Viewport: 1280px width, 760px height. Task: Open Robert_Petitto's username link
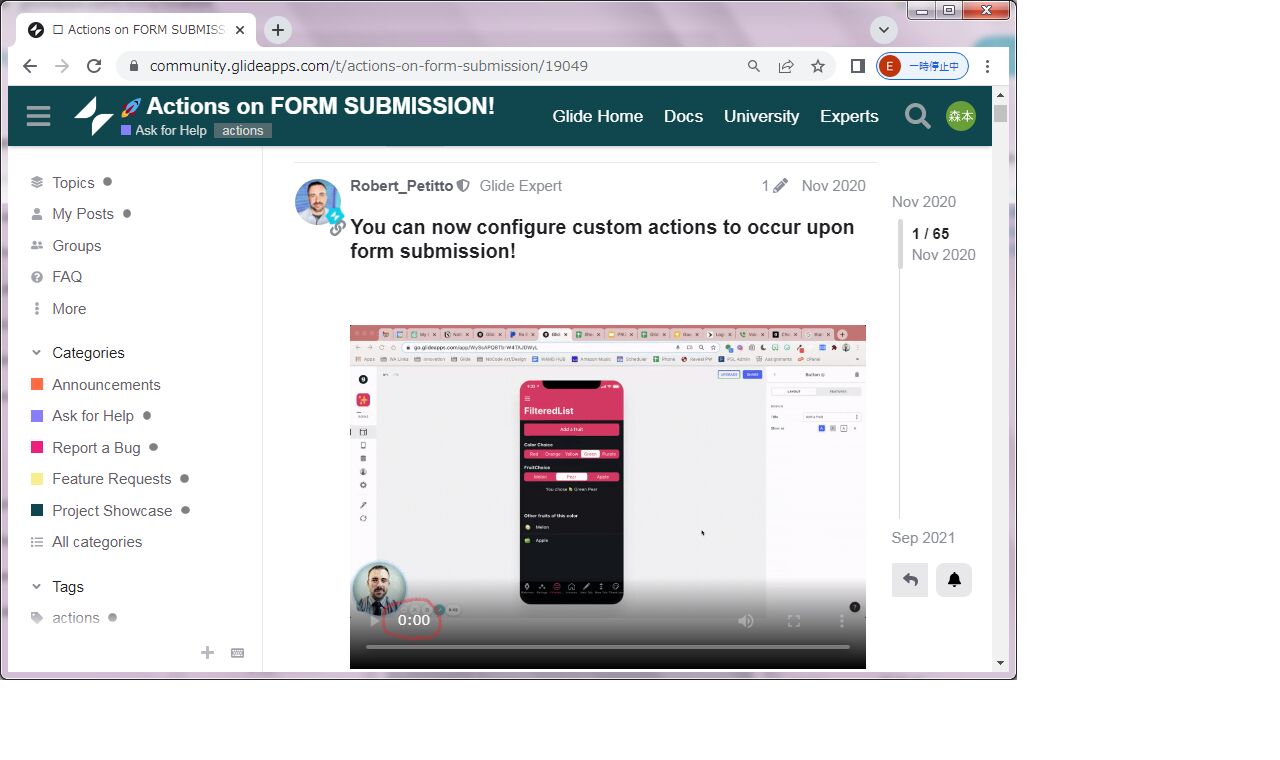(402, 186)
